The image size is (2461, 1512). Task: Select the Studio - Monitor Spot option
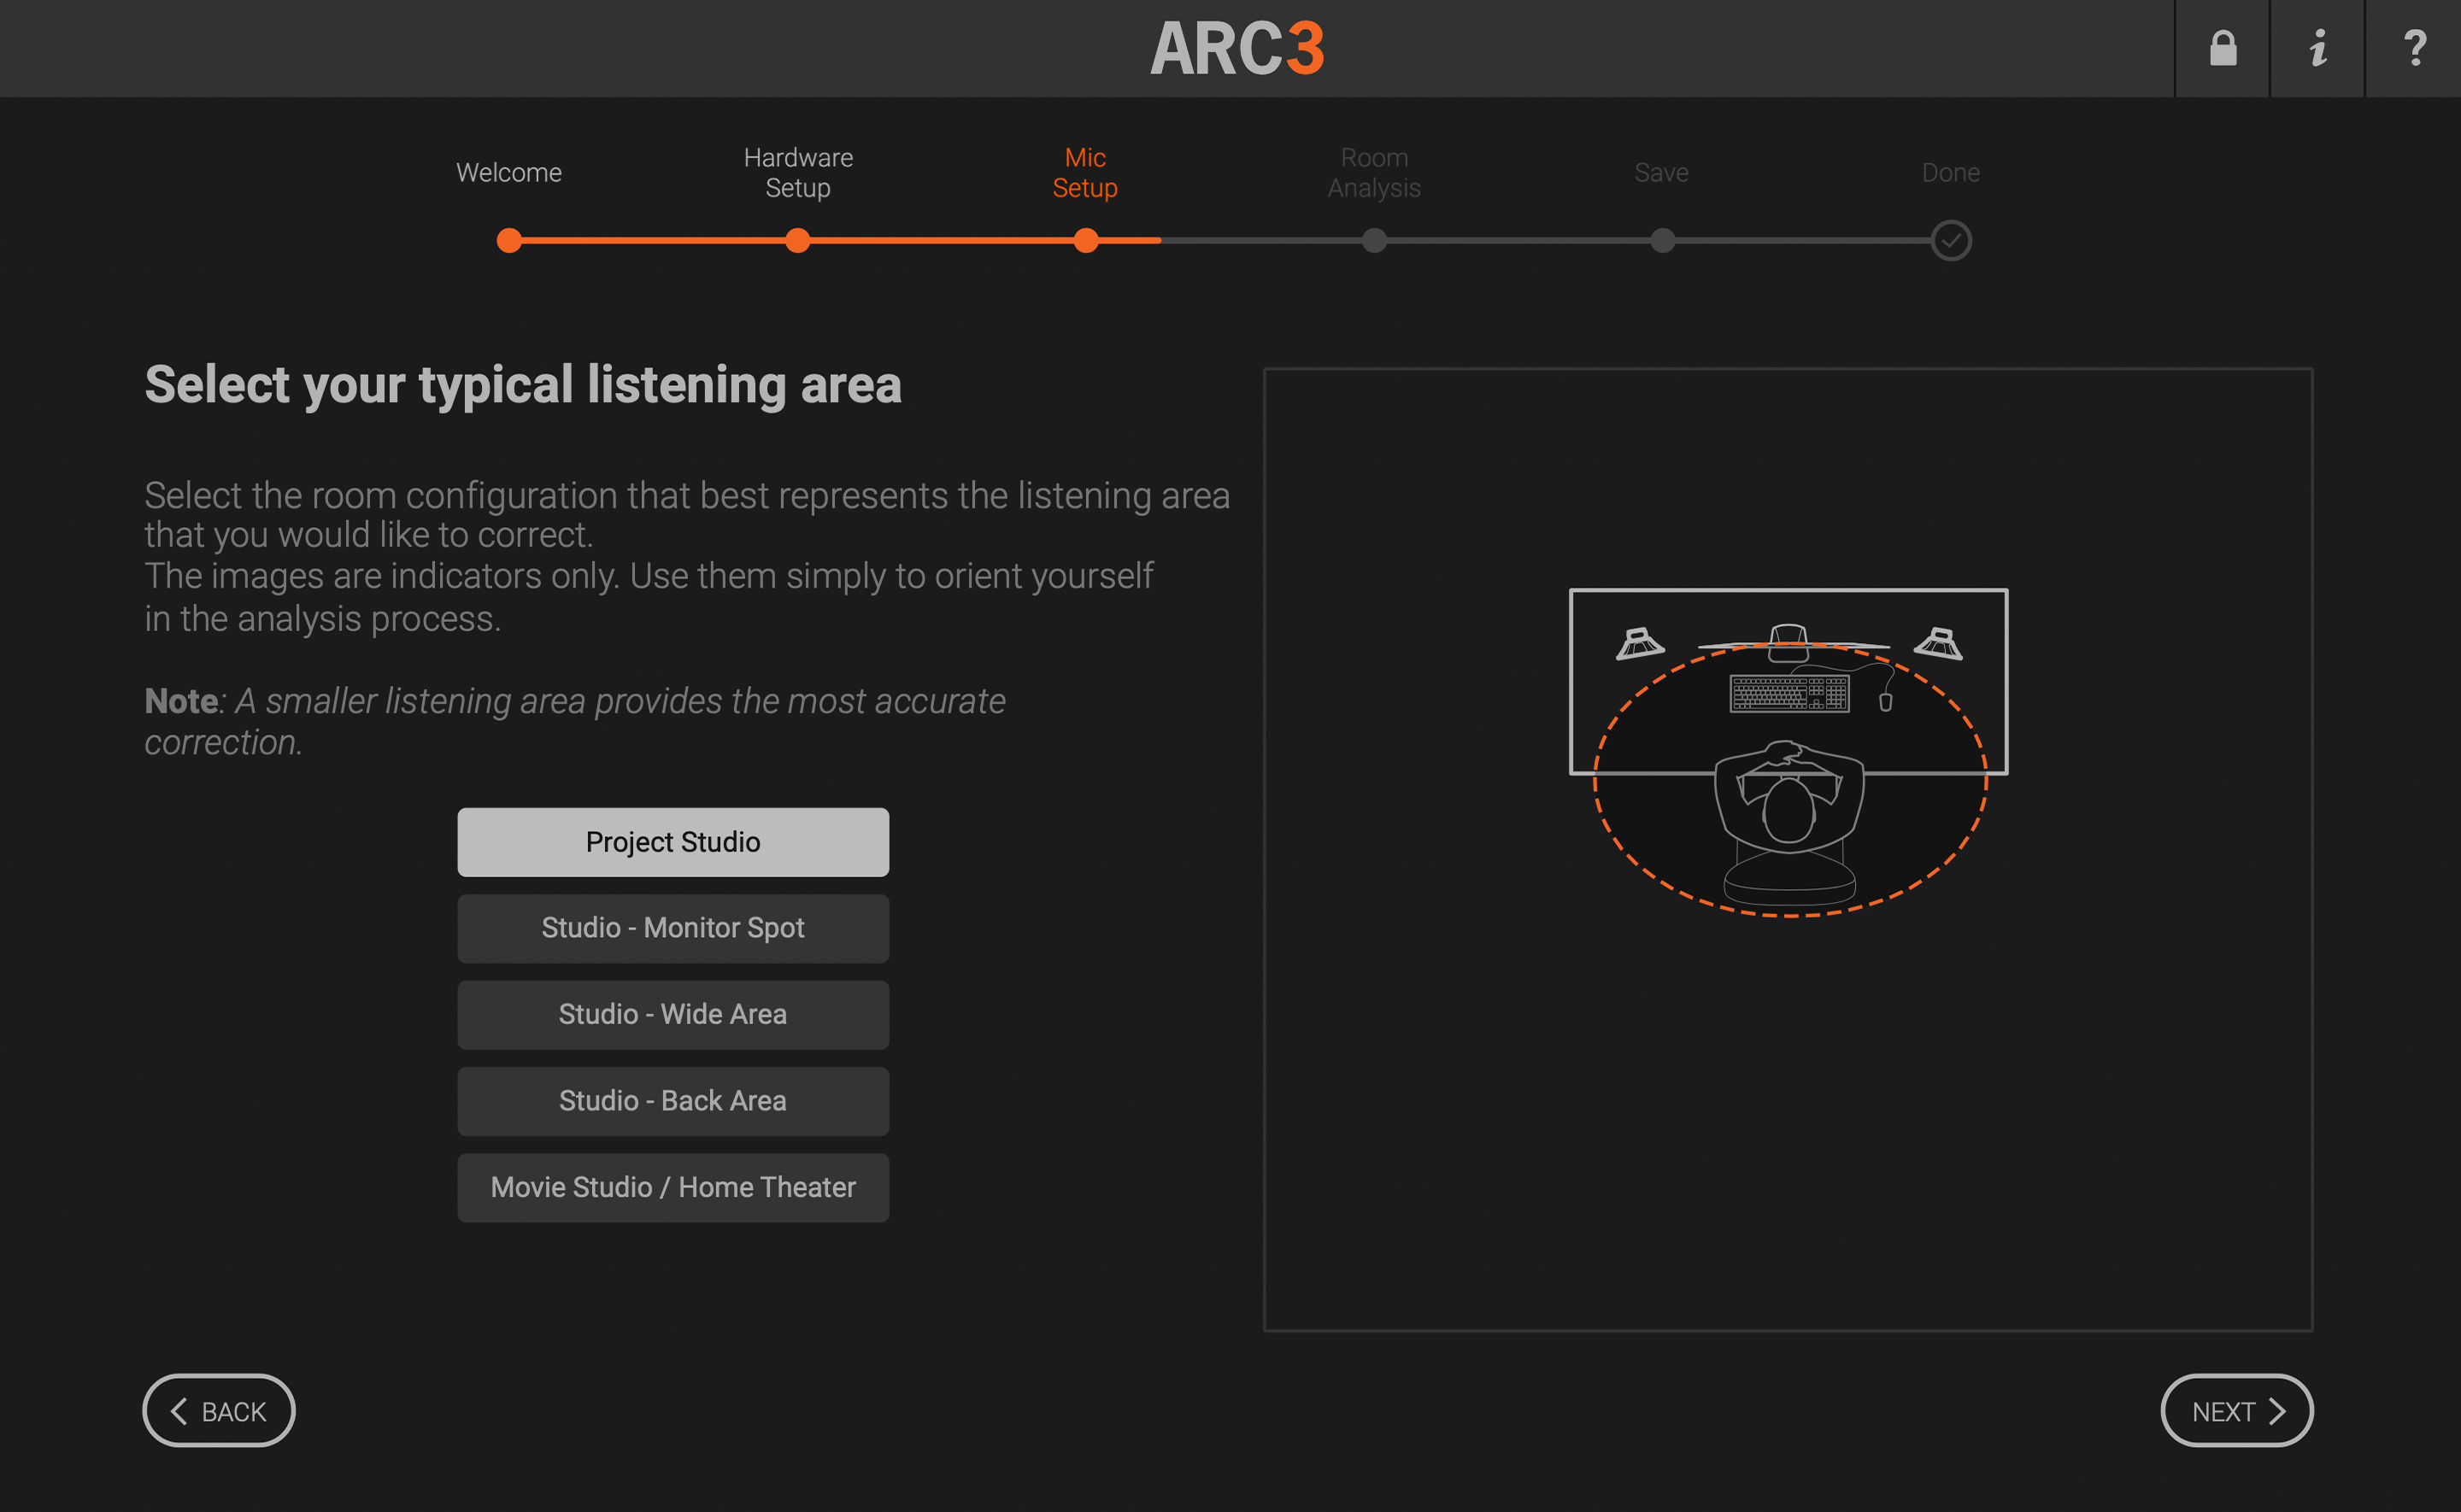tap(672, 928)
